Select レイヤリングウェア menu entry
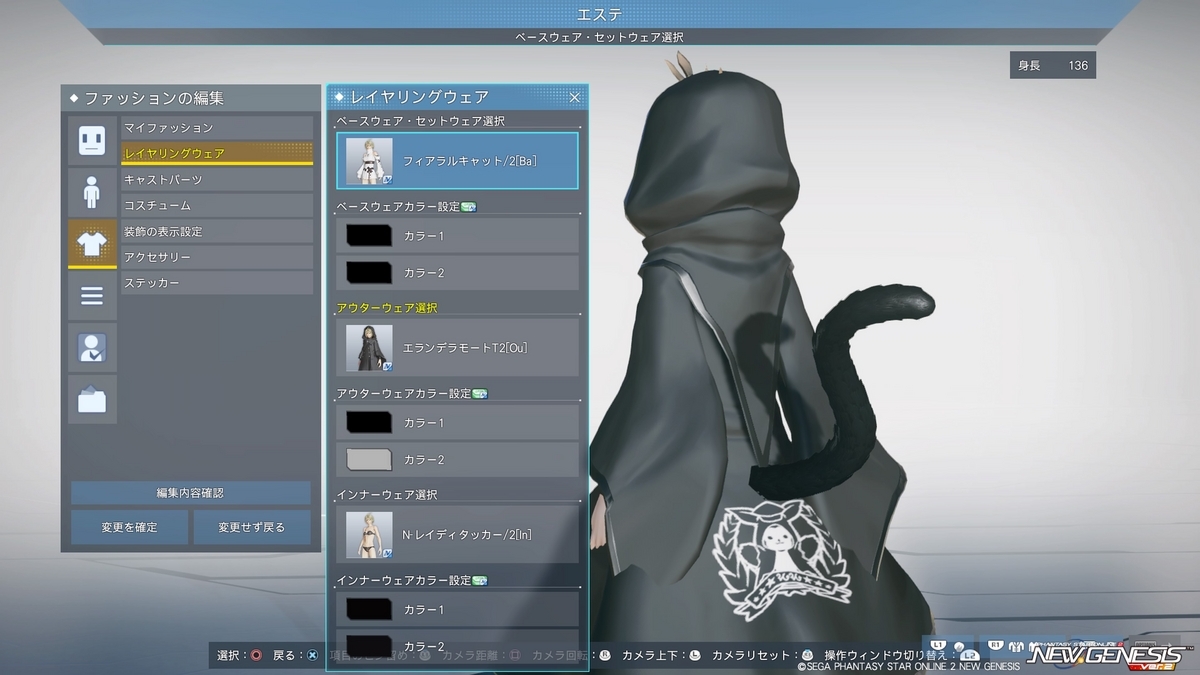 click(217, 153)
